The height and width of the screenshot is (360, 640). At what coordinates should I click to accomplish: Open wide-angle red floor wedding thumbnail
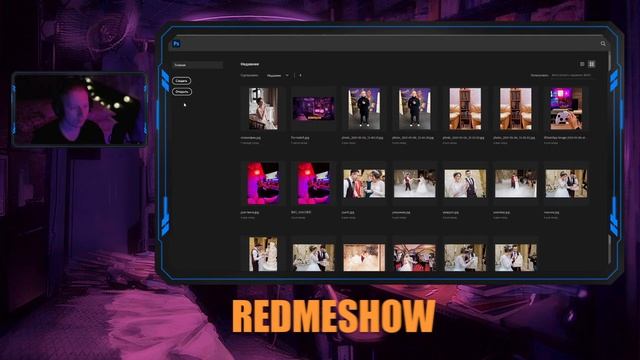[414, 258]
